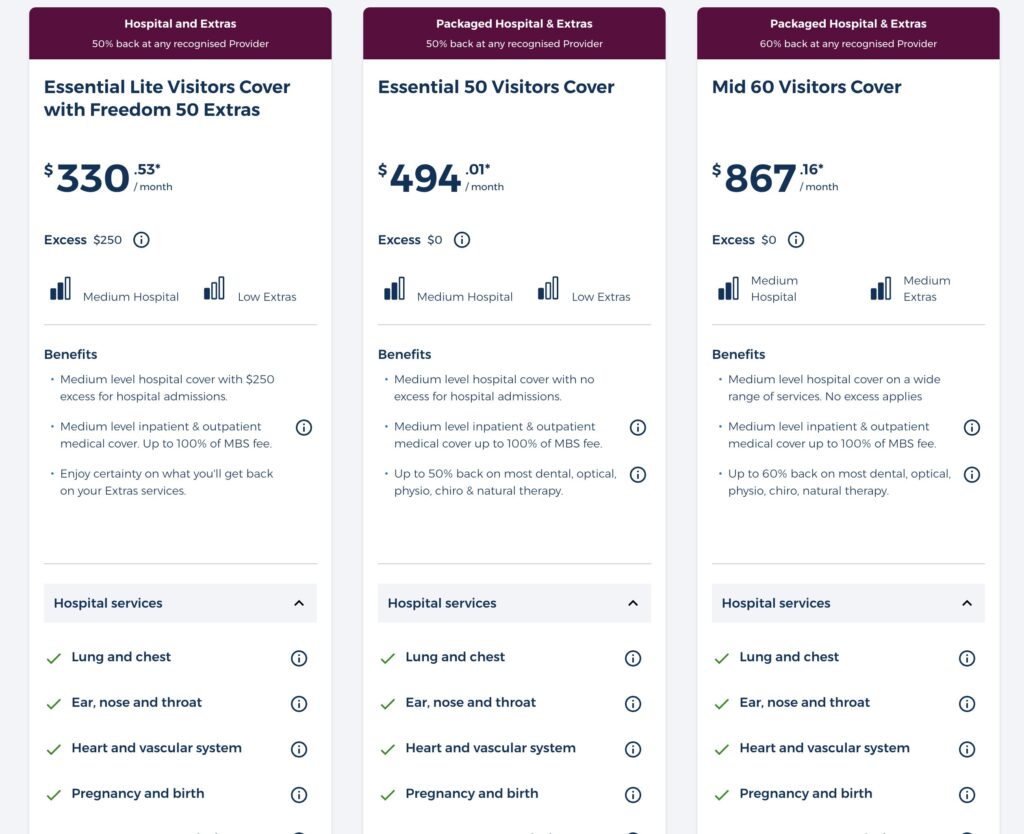This screenshot has width=1024, height=834.
Task: Click the Mid 60 Visitors Cover title
Action: tap(806, 87)
